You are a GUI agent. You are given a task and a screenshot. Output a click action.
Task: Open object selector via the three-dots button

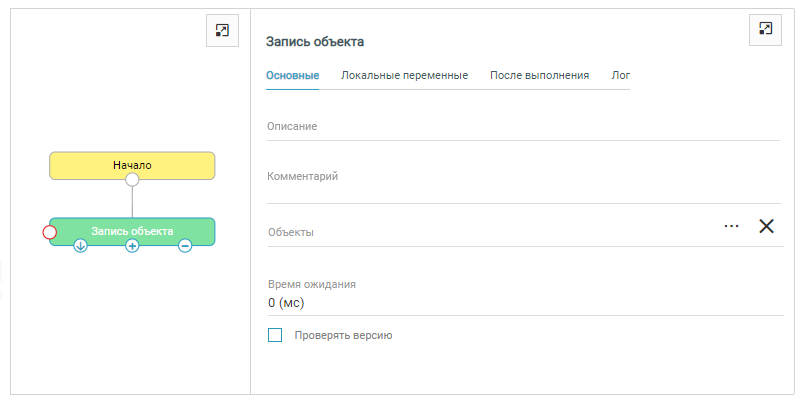[x=731, y=226]
